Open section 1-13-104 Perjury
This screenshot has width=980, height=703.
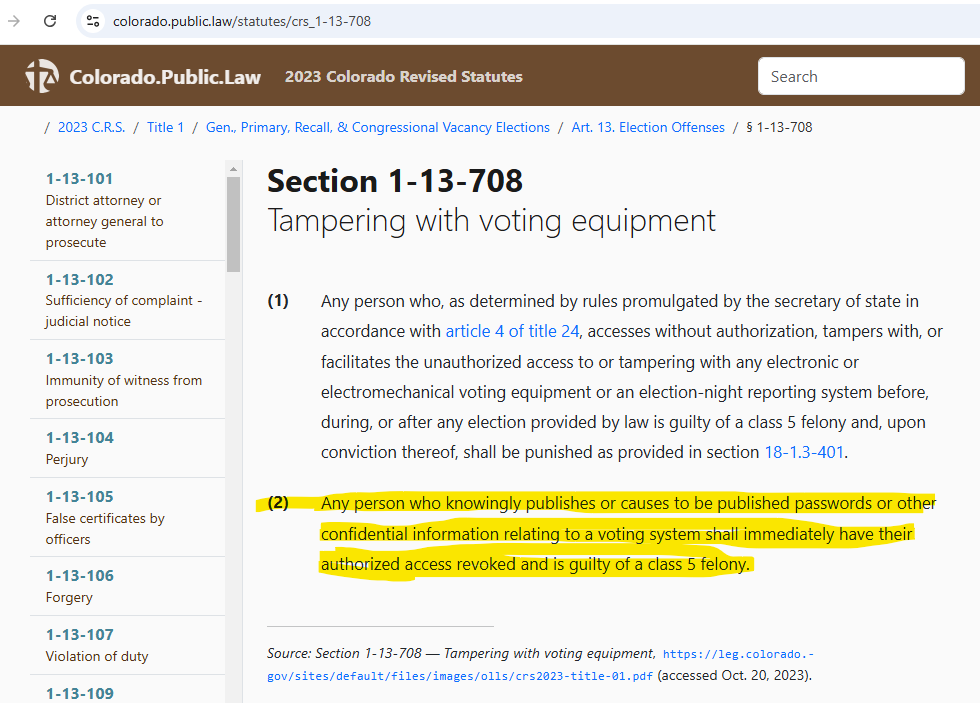(x=79, y=437)
